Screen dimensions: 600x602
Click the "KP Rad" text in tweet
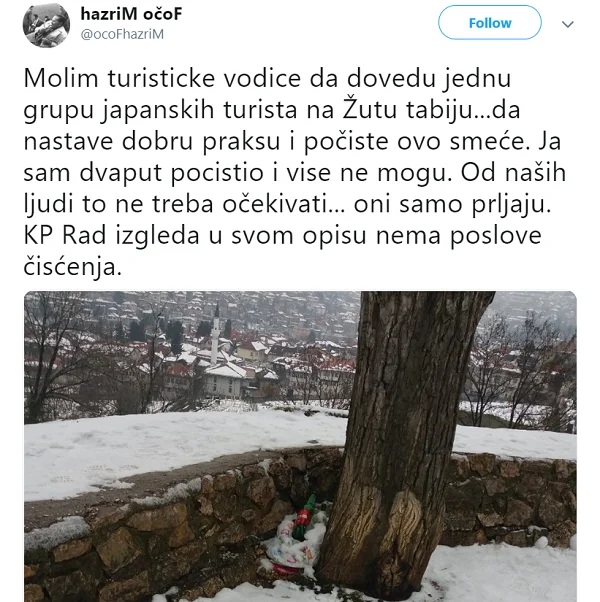pos(64,235)
